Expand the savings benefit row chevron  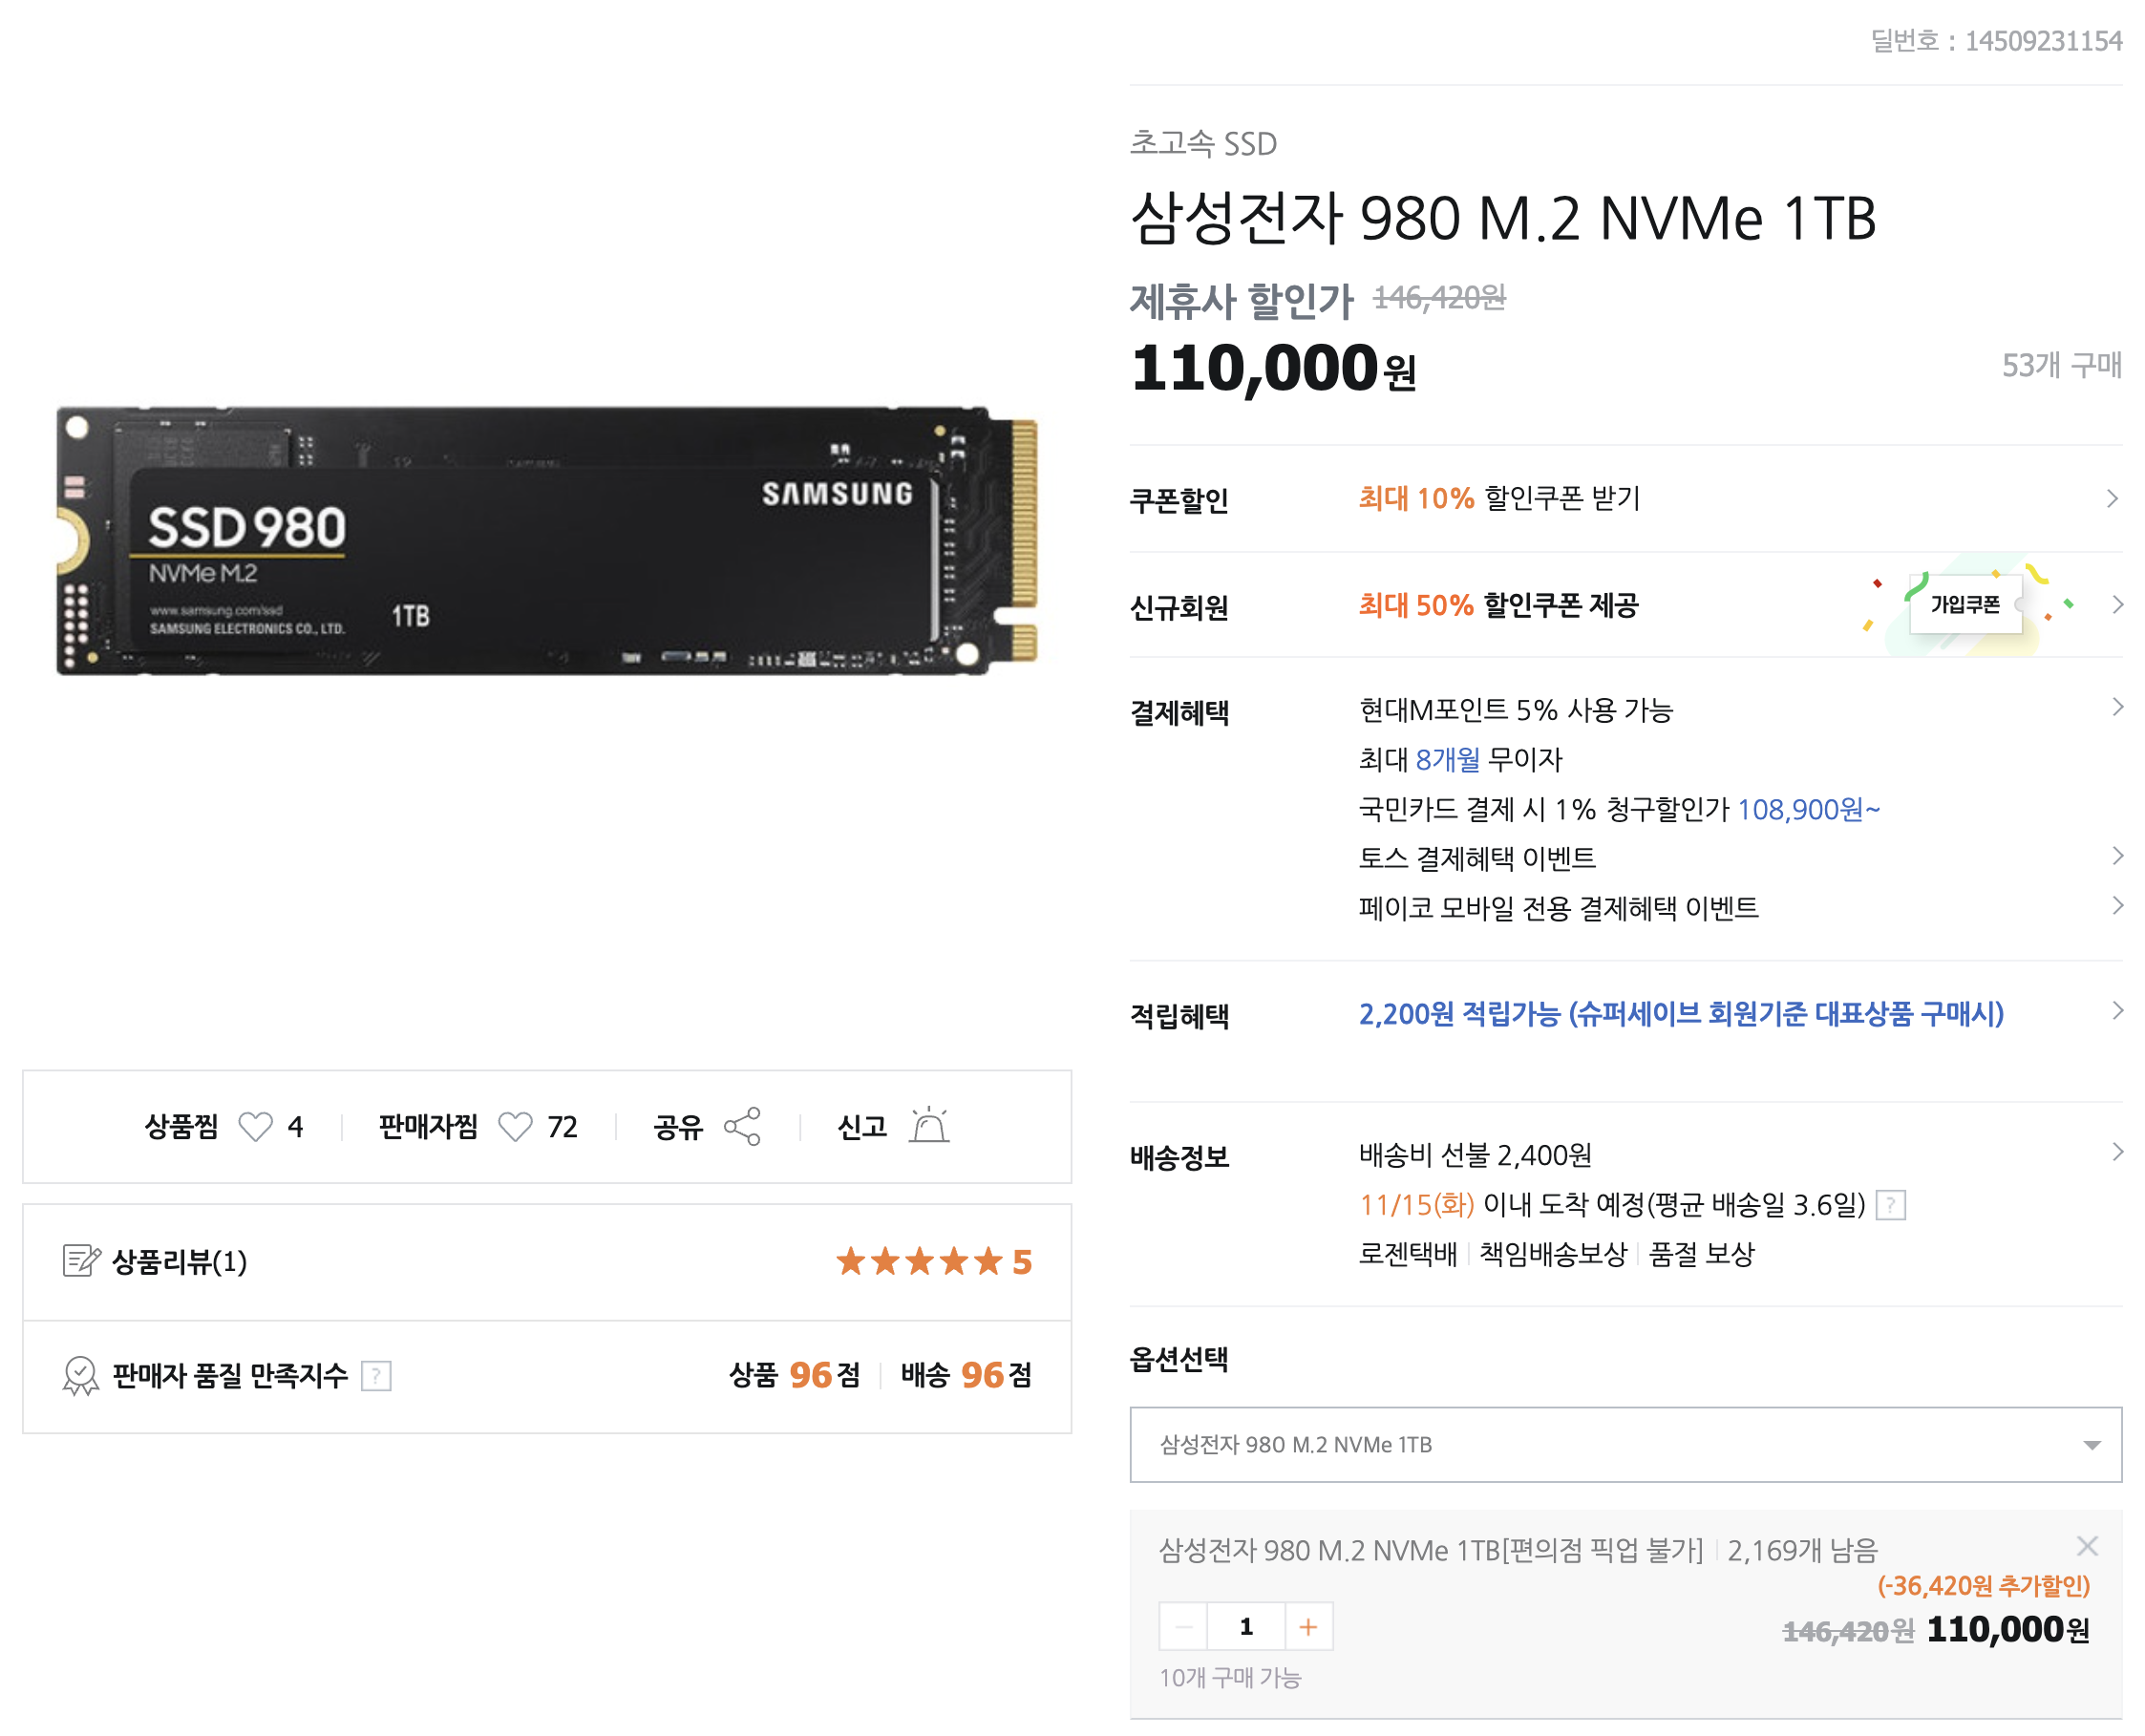[2117, 1011]
